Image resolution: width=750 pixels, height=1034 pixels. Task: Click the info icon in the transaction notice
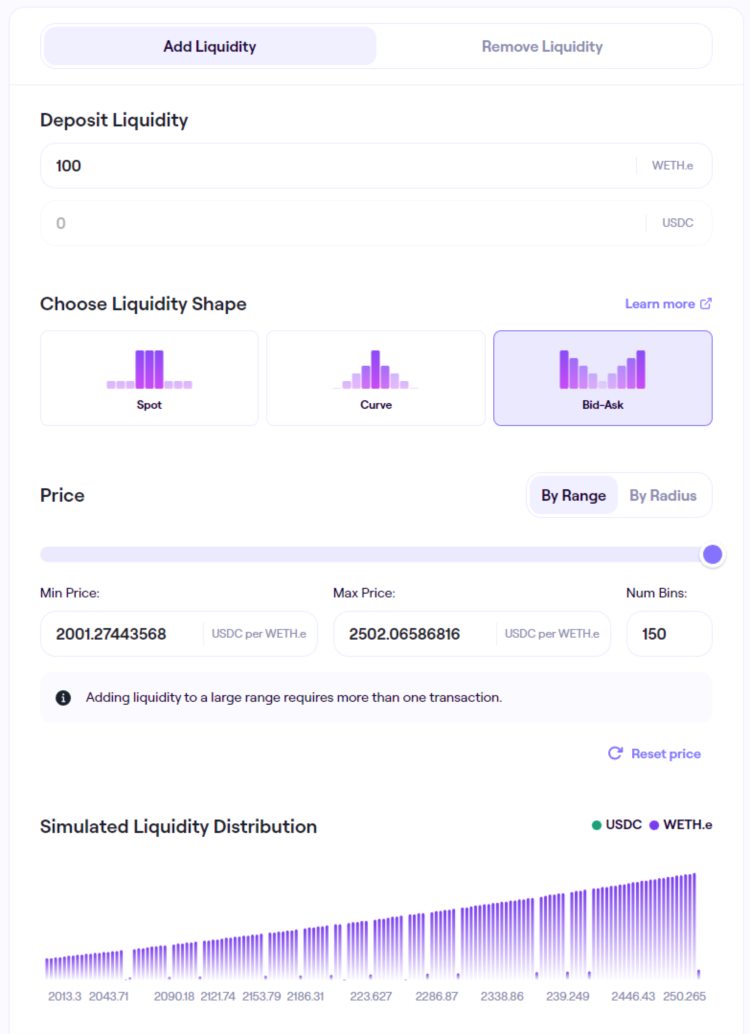[x=64, y=695]
